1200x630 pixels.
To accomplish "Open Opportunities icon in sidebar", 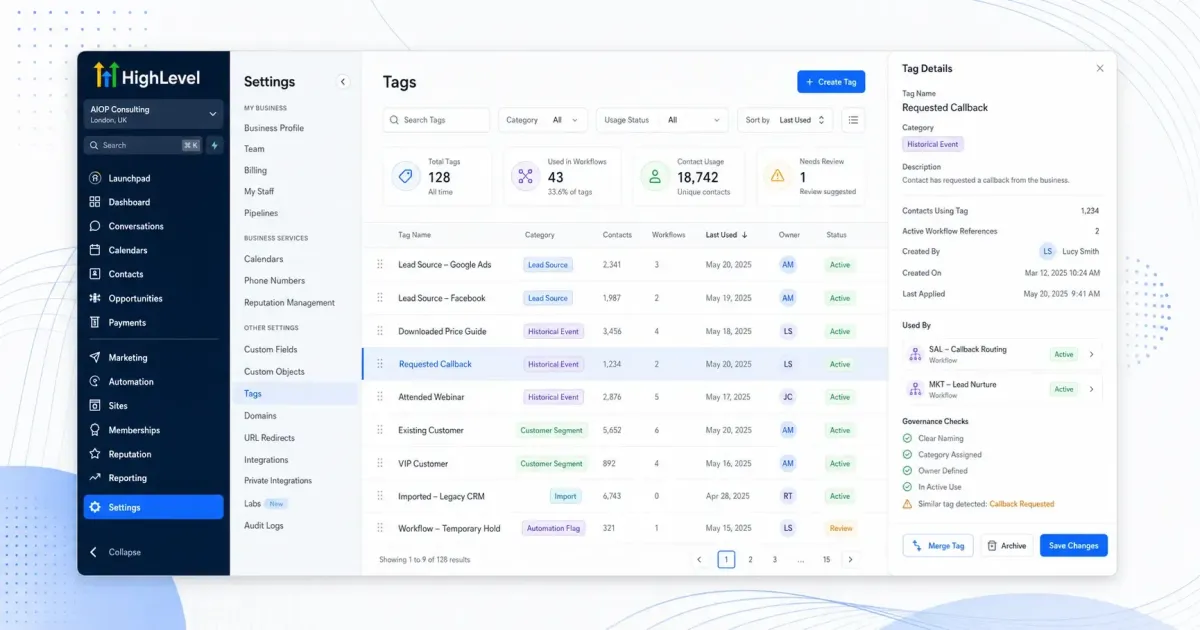I will click(95, 298).
